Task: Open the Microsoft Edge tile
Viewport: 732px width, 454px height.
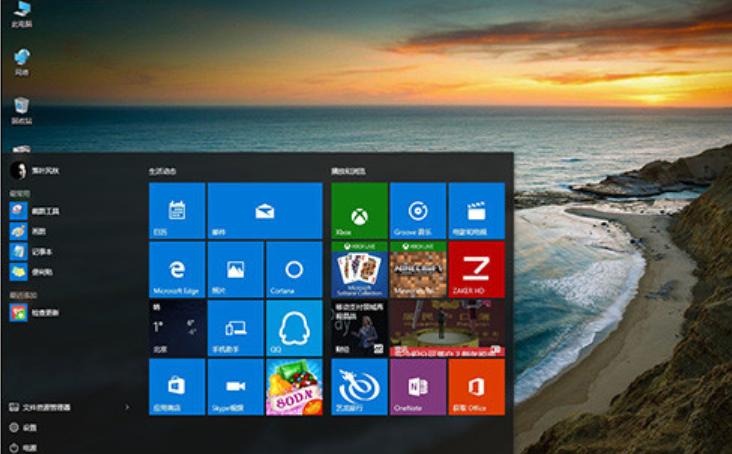Action: pos(177,270)
